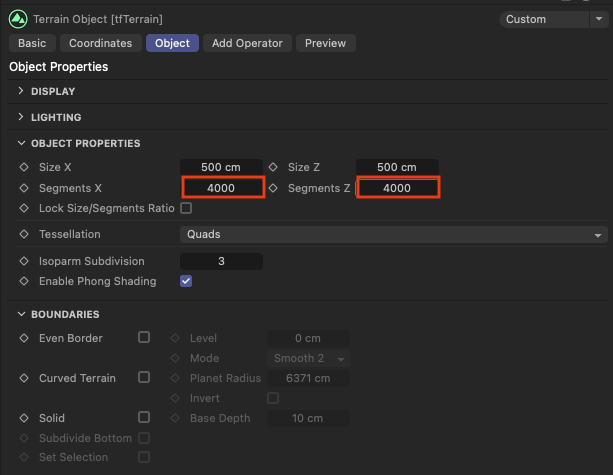This screenshot has width=613, height=475.
Task: Click the Isoparm Subdivision field
Action: click(221, 261)
